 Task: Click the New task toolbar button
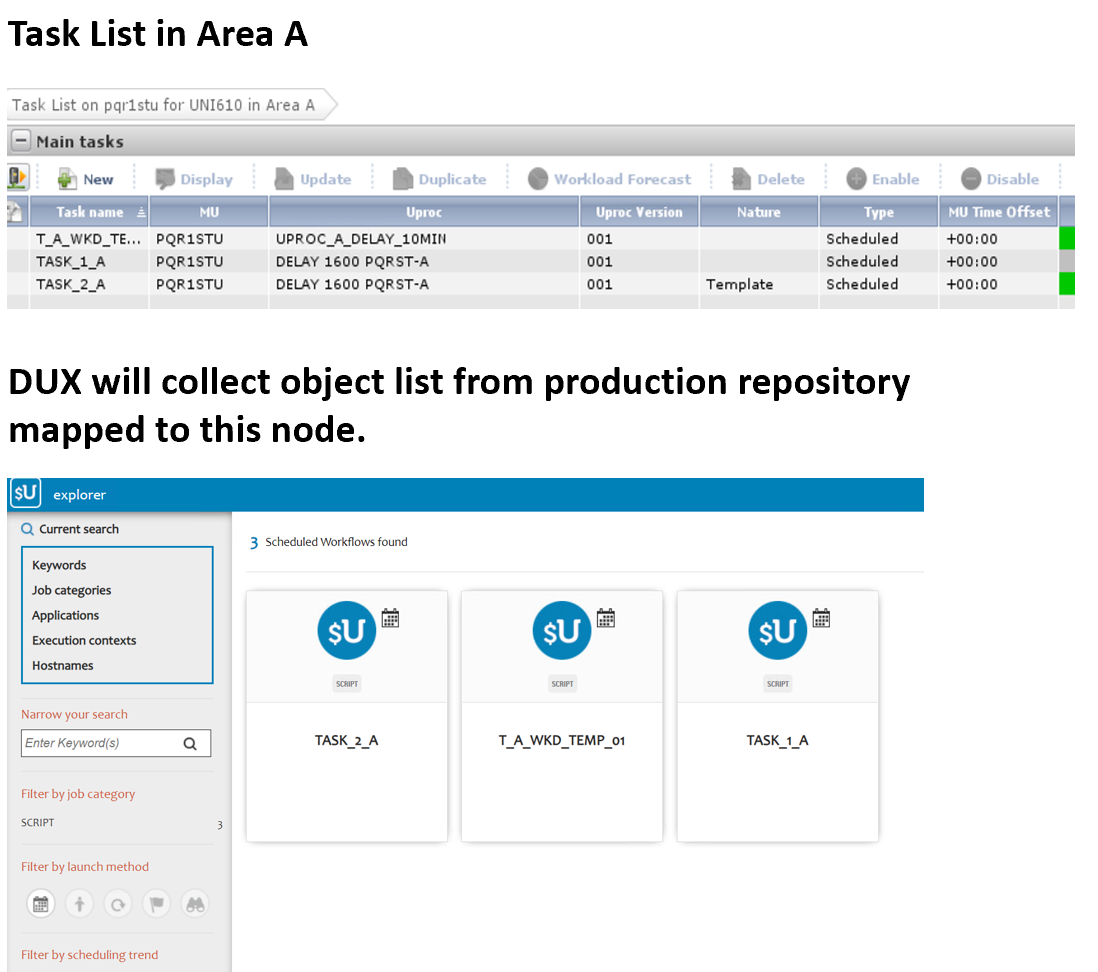pos(86,179)
